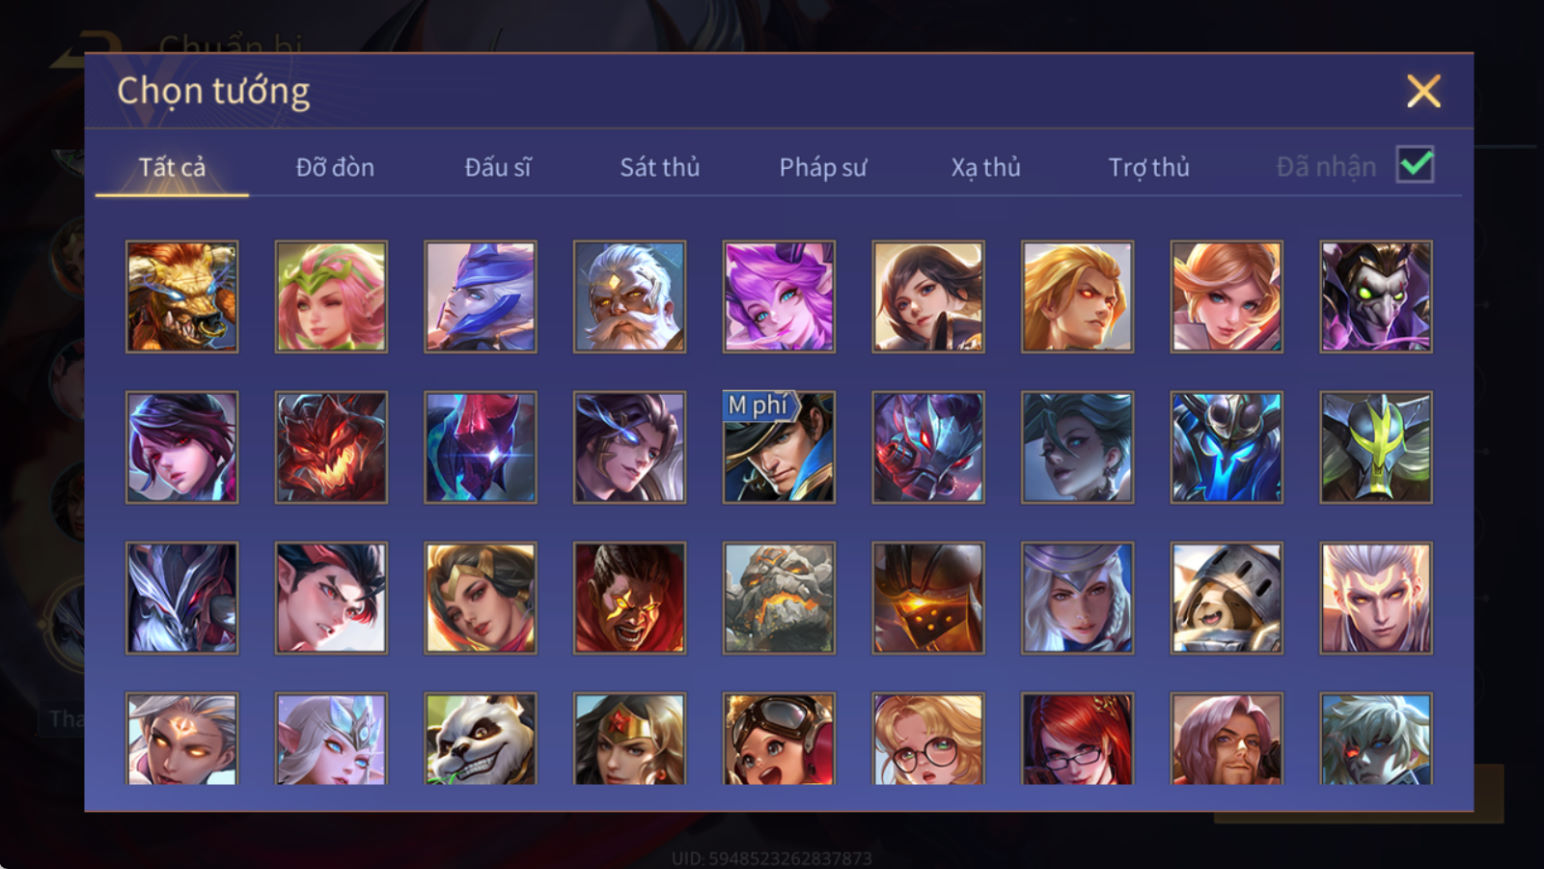Viewport: 1544px width, 869px height.
Task: Pick the white-bearded old man hero
Action: pyautogui.click(x=630, y=296)
